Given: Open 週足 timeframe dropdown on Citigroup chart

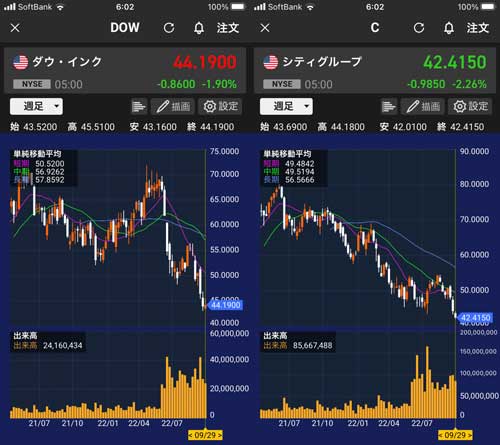Looking at the screenshot, I should click(286, 106).
